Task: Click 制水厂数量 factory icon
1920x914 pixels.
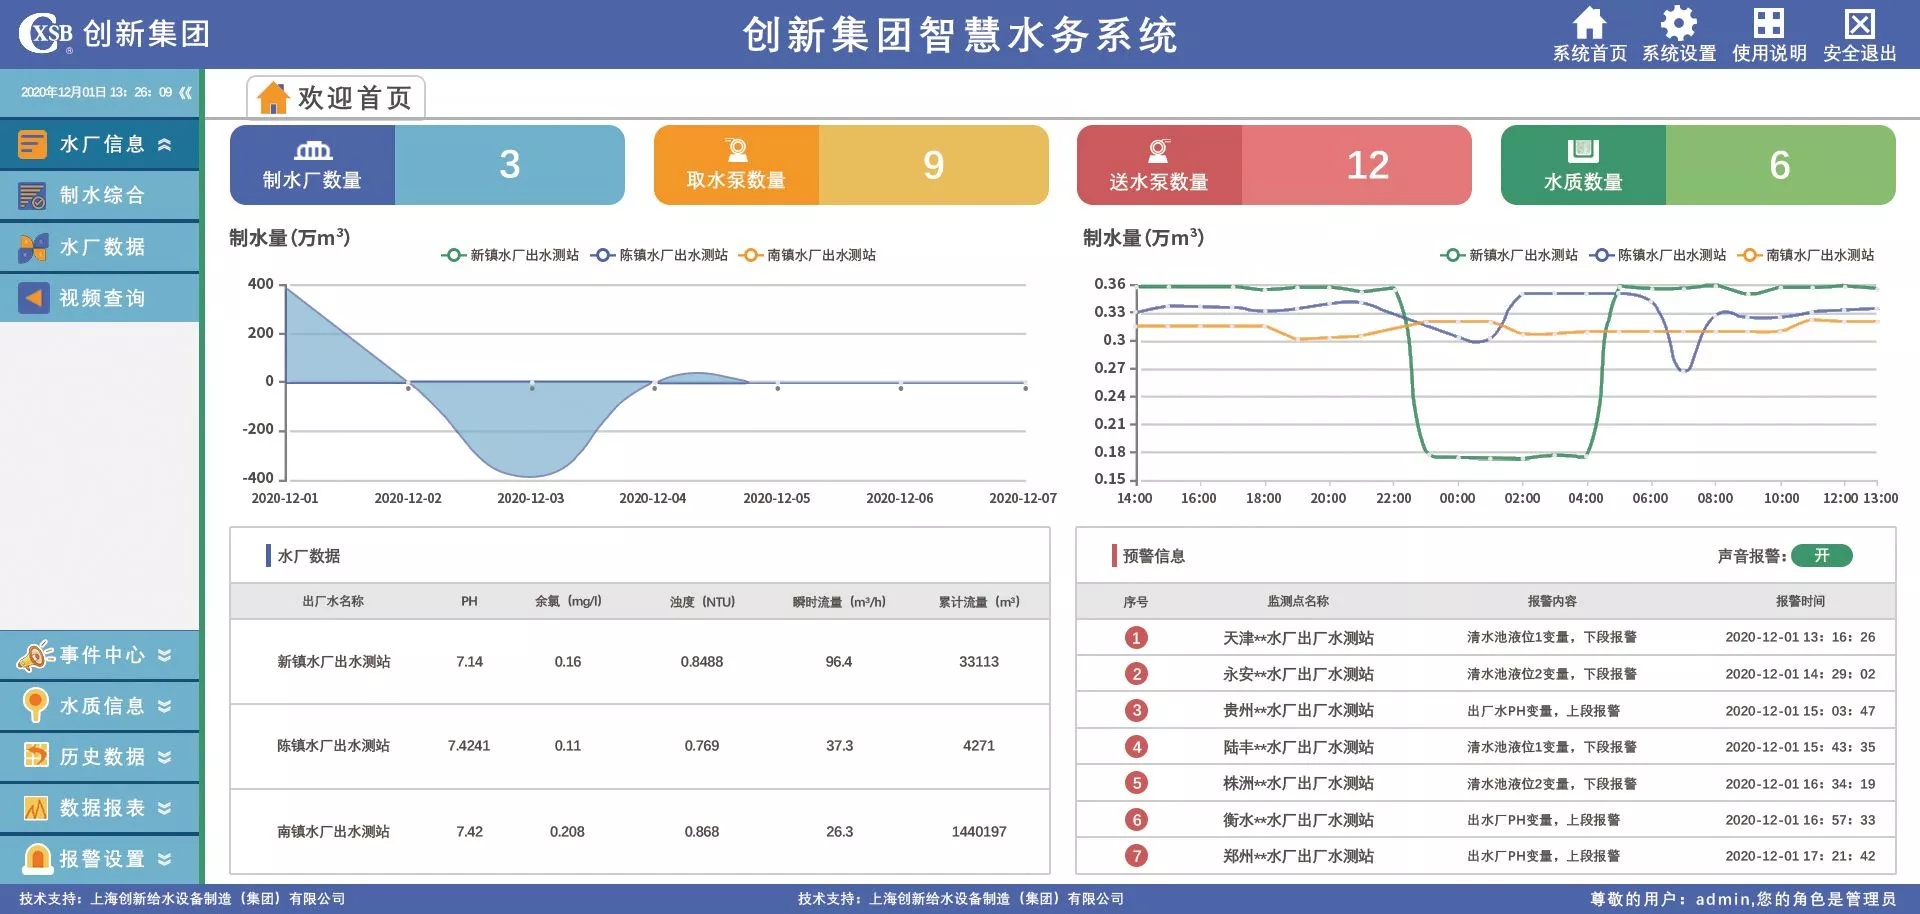Action: point(313,150)
